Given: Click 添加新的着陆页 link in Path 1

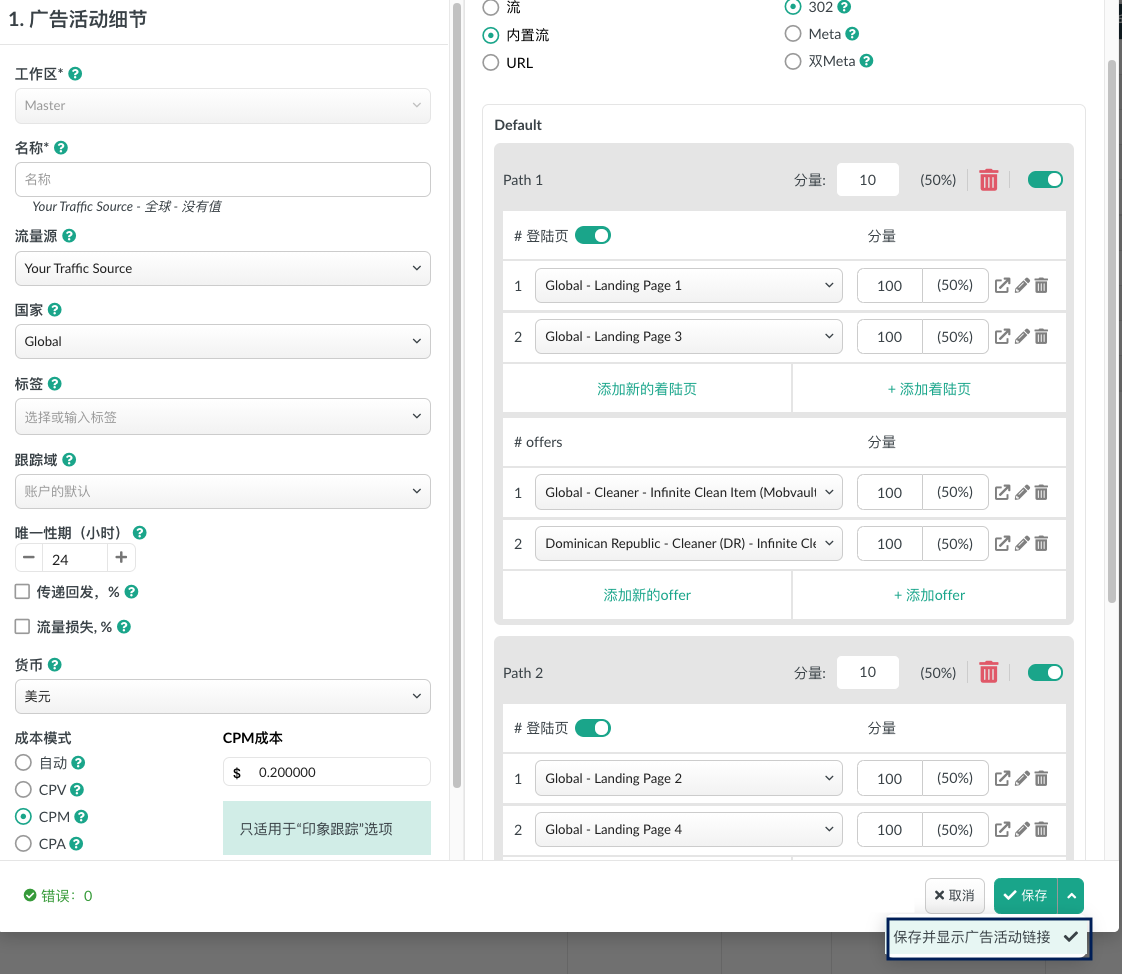Looking at the screenshot, I should pyautogui.click(x=647, y=389).
